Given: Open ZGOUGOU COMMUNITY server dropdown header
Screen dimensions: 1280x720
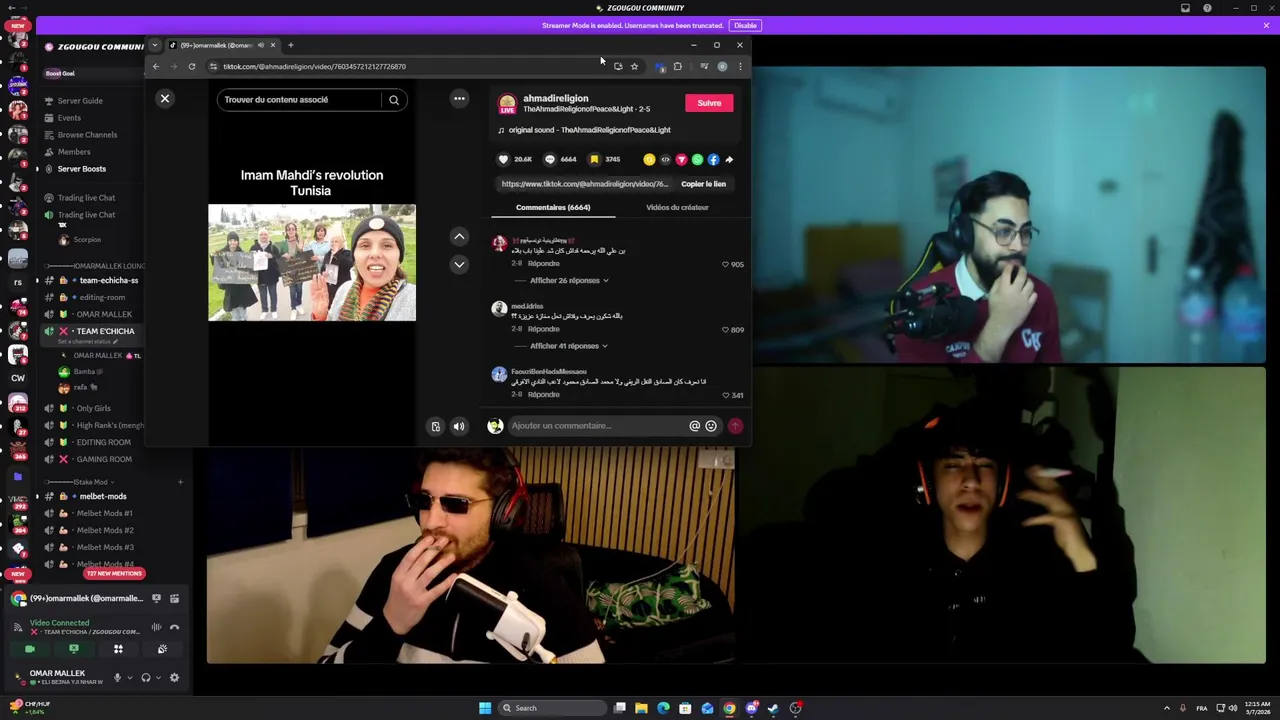Looking at the screenshot, I should pos(98,46).
